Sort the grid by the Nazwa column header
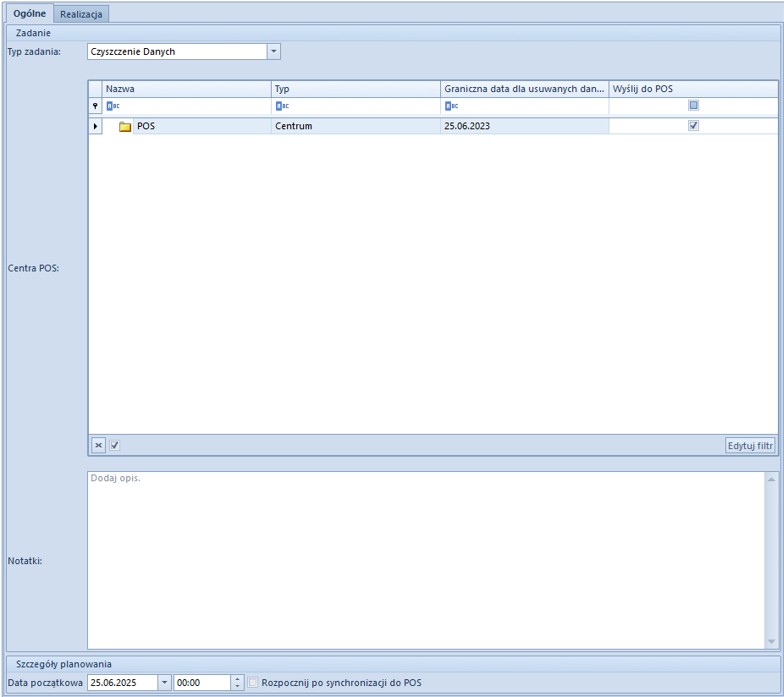Image resolution: width=784 pixels, height=697 pixels. tap(186, 89)
